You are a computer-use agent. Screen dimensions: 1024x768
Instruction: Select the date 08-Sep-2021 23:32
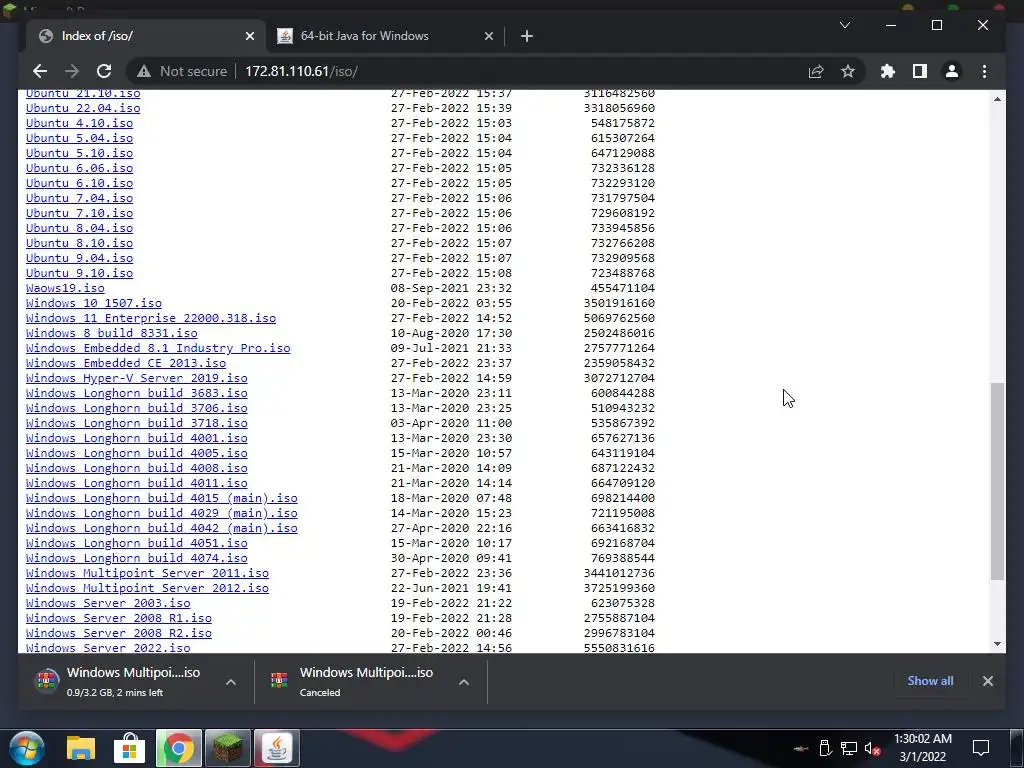(451, 289)
